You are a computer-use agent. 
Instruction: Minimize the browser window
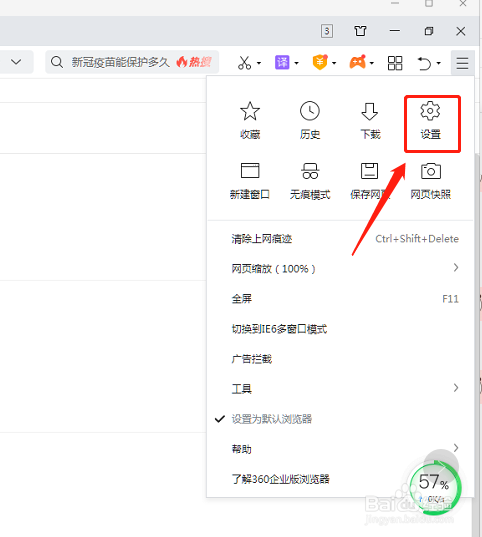pyautogui.click(x=395, y=31)
